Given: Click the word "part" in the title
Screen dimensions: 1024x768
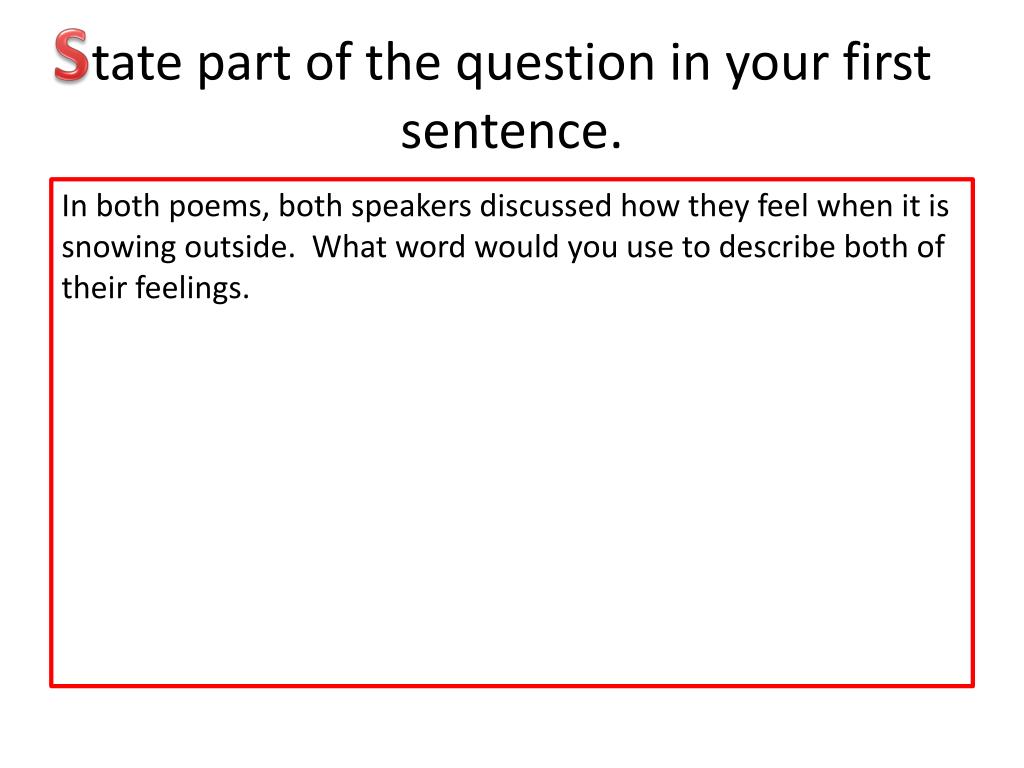Looking at the screenshot, I should pyautogui.click(x=244, y=65).
